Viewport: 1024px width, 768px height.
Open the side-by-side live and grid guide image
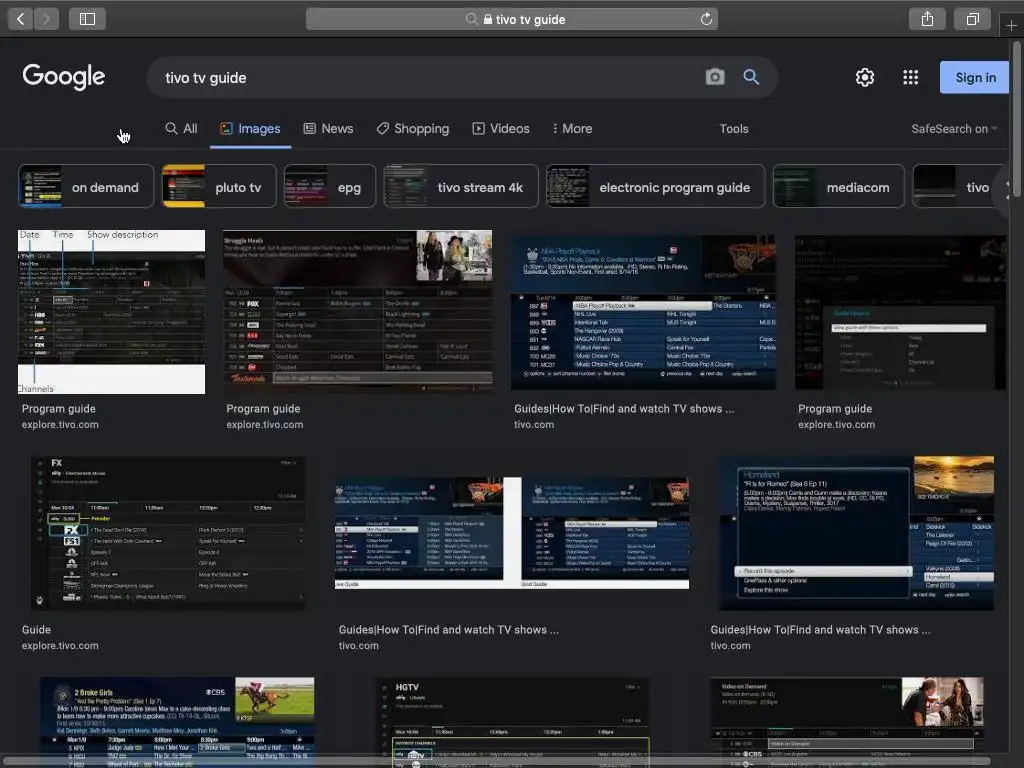[512, 533]
